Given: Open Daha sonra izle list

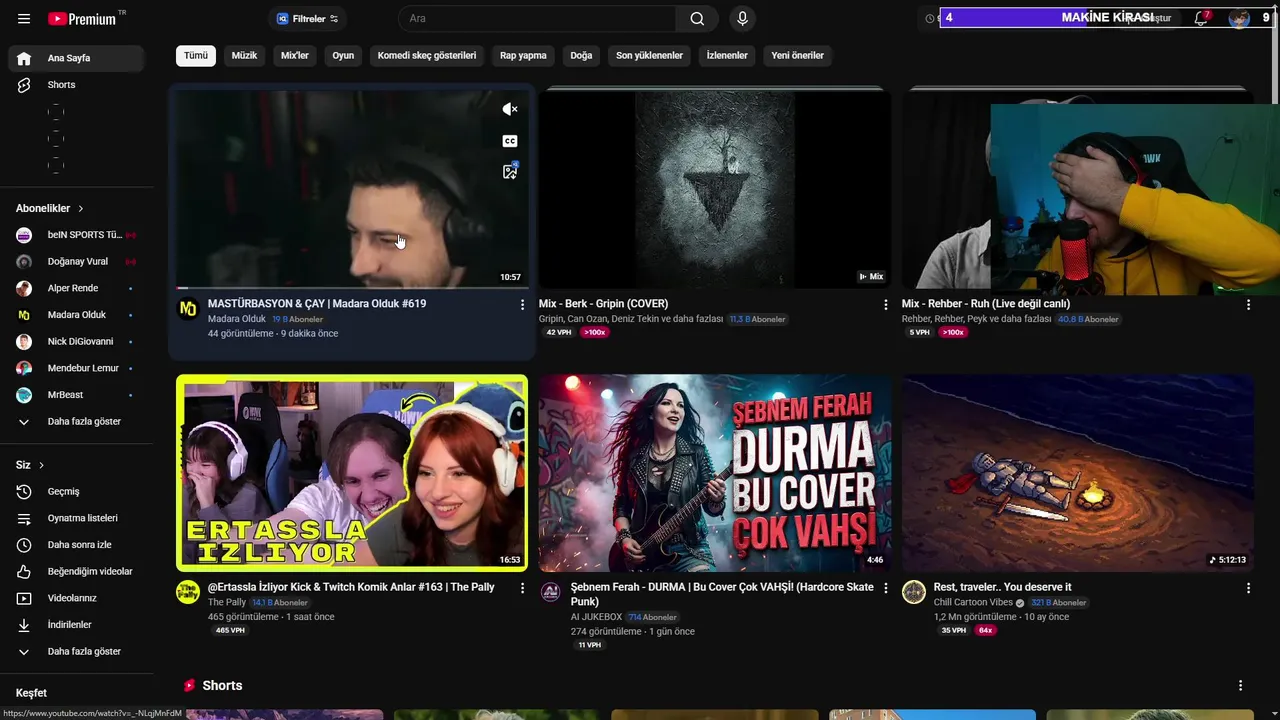Looking at the screenshot, I should point(76,545).
